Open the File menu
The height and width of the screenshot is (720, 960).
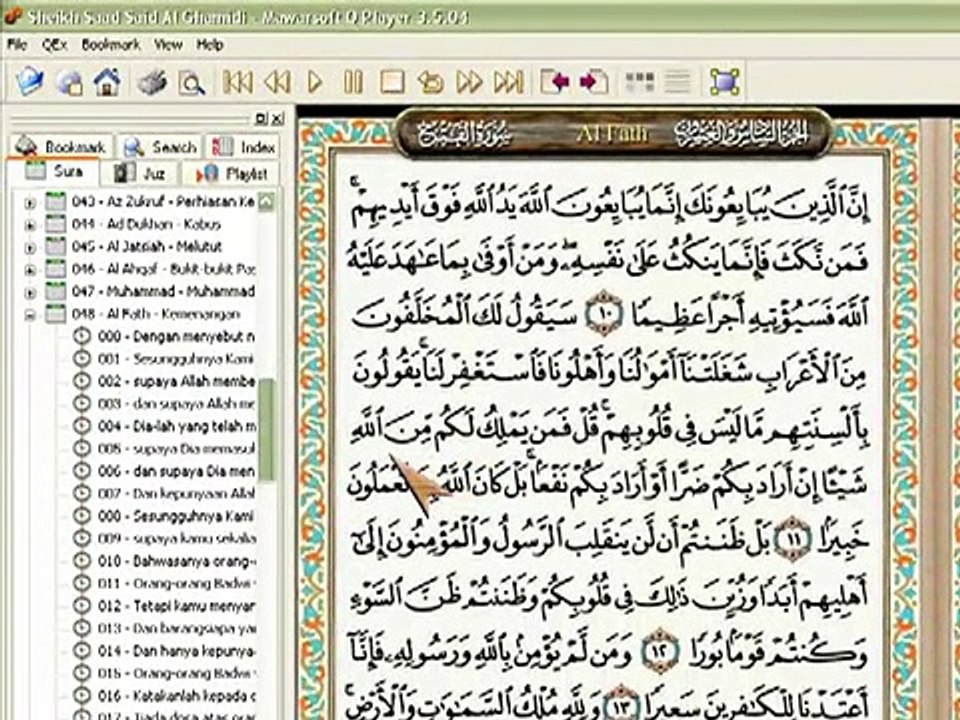point(17,45)
